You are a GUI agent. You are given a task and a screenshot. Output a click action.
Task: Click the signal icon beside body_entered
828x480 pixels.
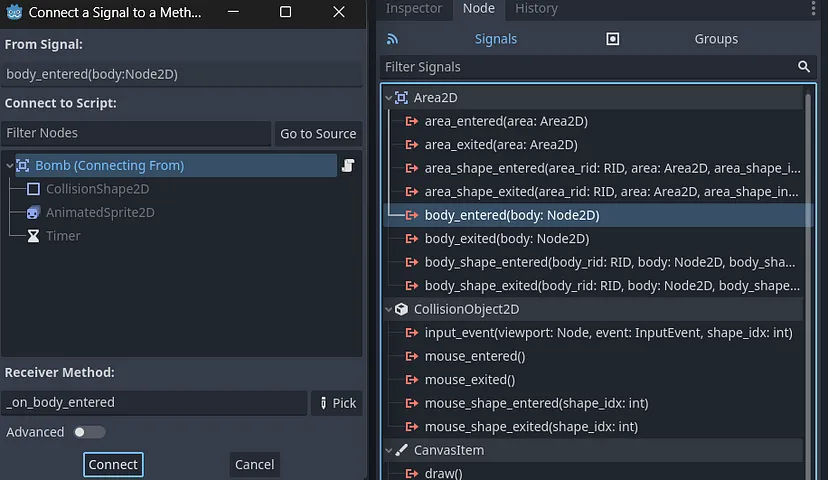pyautogui.click(x=412, y=215)
